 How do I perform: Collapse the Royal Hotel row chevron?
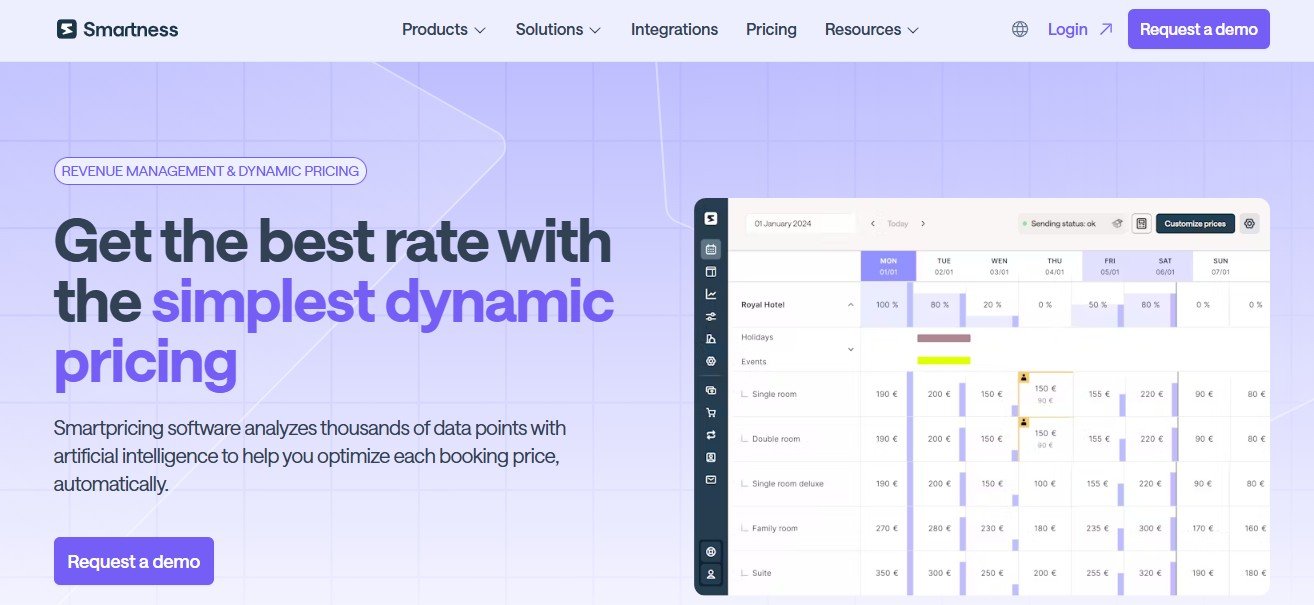point(851,304)
